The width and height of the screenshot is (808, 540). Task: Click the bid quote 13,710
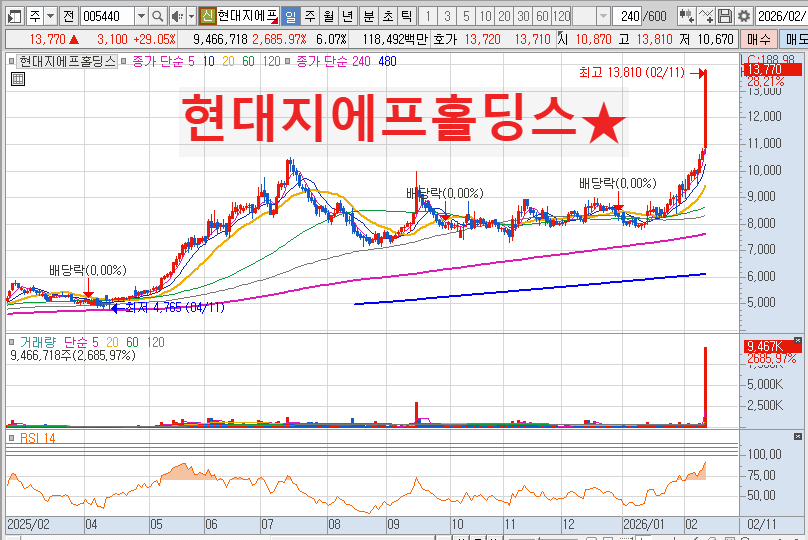click(532, 39)
